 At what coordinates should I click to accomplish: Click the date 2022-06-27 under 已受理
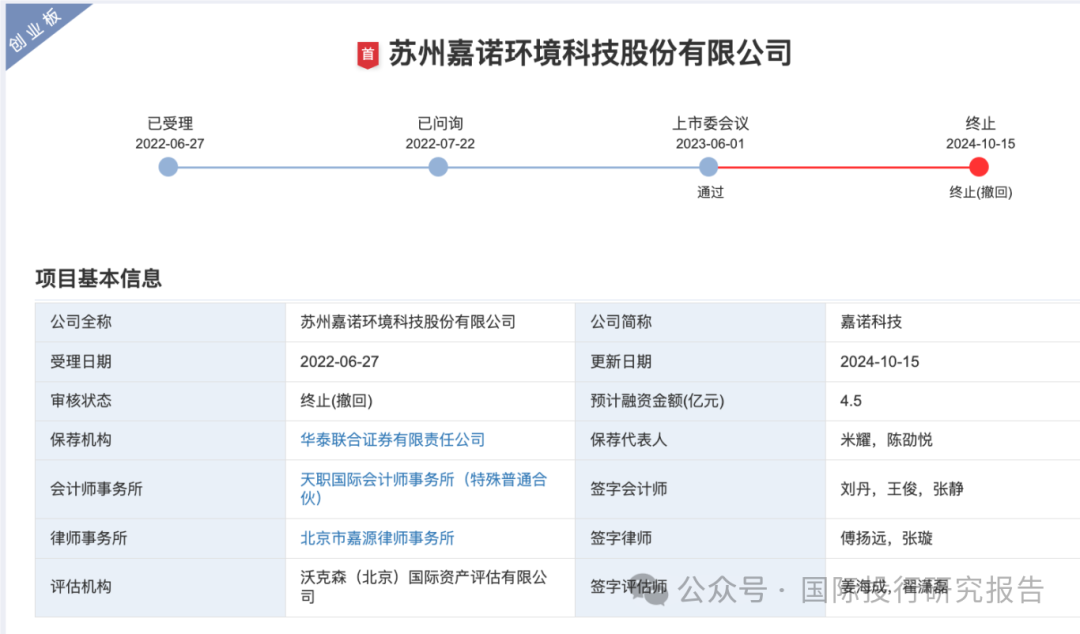point(169,143)
